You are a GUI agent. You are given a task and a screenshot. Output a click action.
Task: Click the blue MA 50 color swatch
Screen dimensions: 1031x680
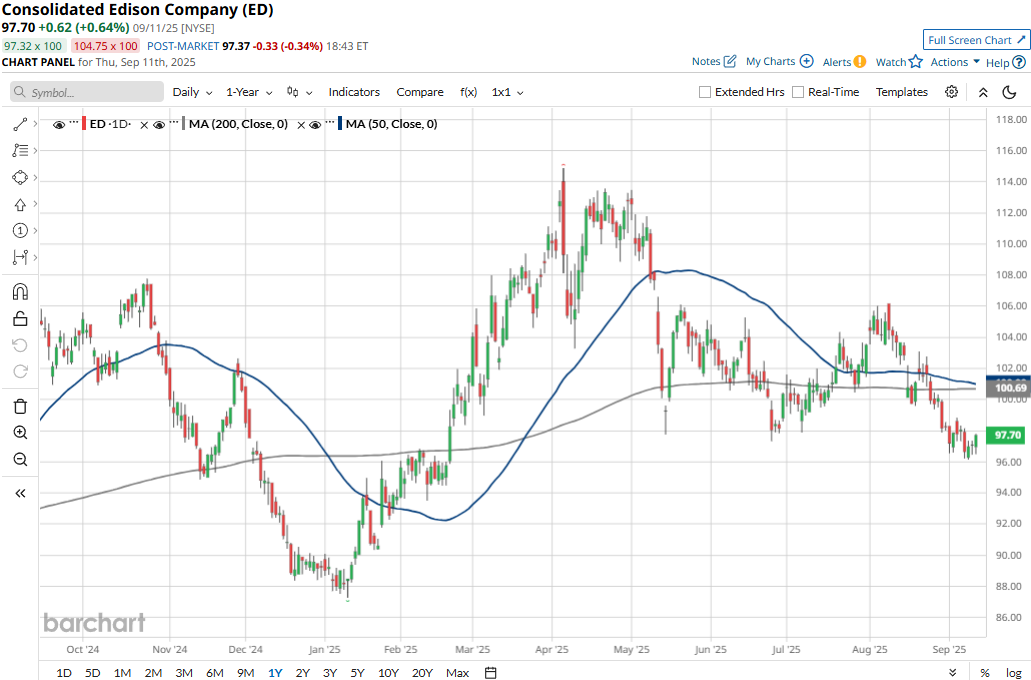[x=340, y=124]
